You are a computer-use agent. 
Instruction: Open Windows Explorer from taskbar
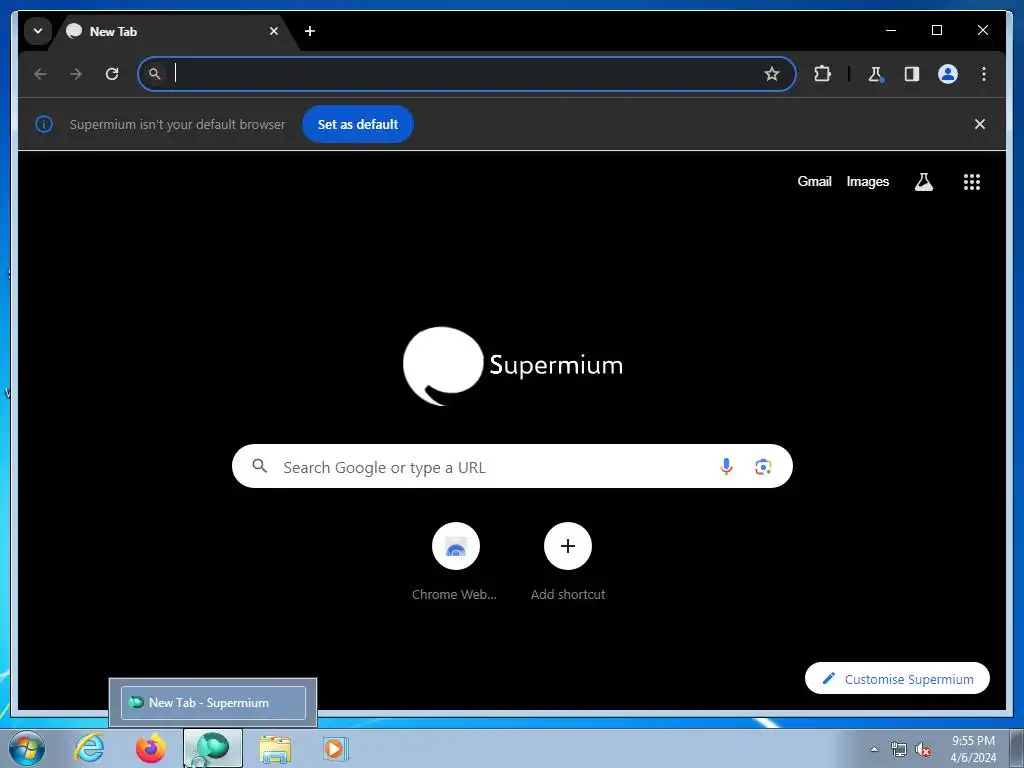point(275,748)
